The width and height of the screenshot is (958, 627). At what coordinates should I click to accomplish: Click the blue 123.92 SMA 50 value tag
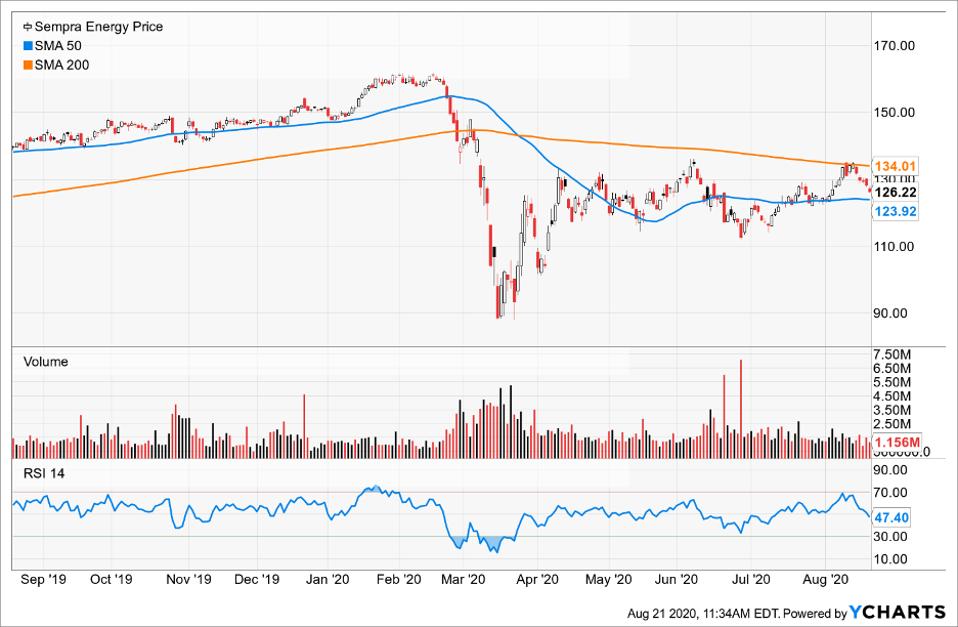(895, 211)
